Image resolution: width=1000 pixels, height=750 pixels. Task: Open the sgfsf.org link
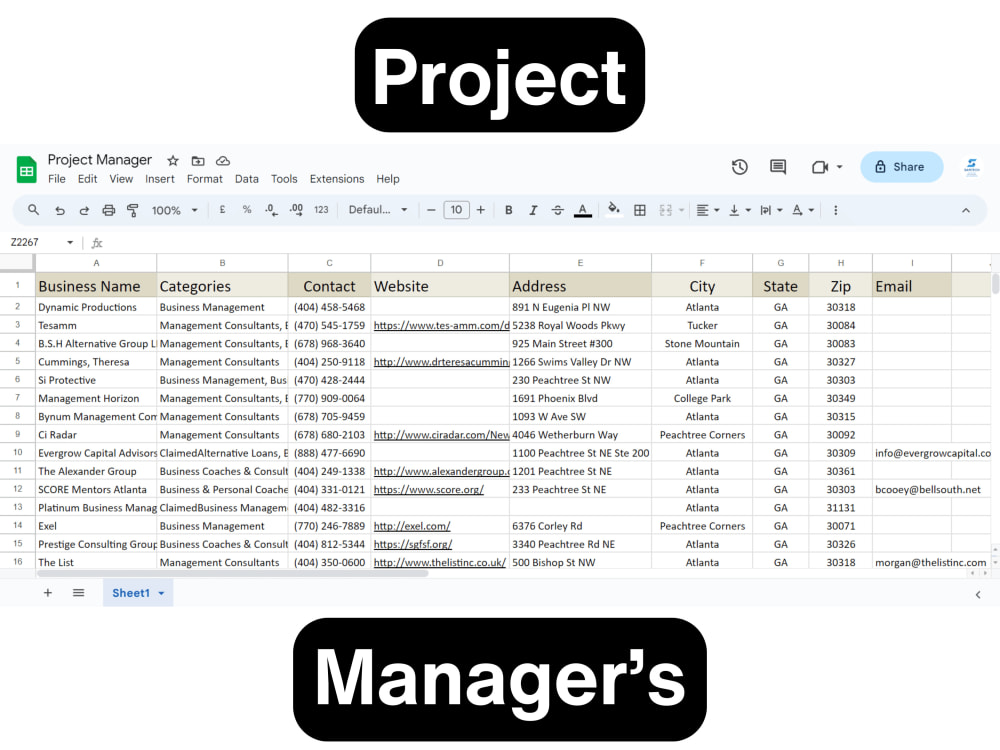pos(413,545)
